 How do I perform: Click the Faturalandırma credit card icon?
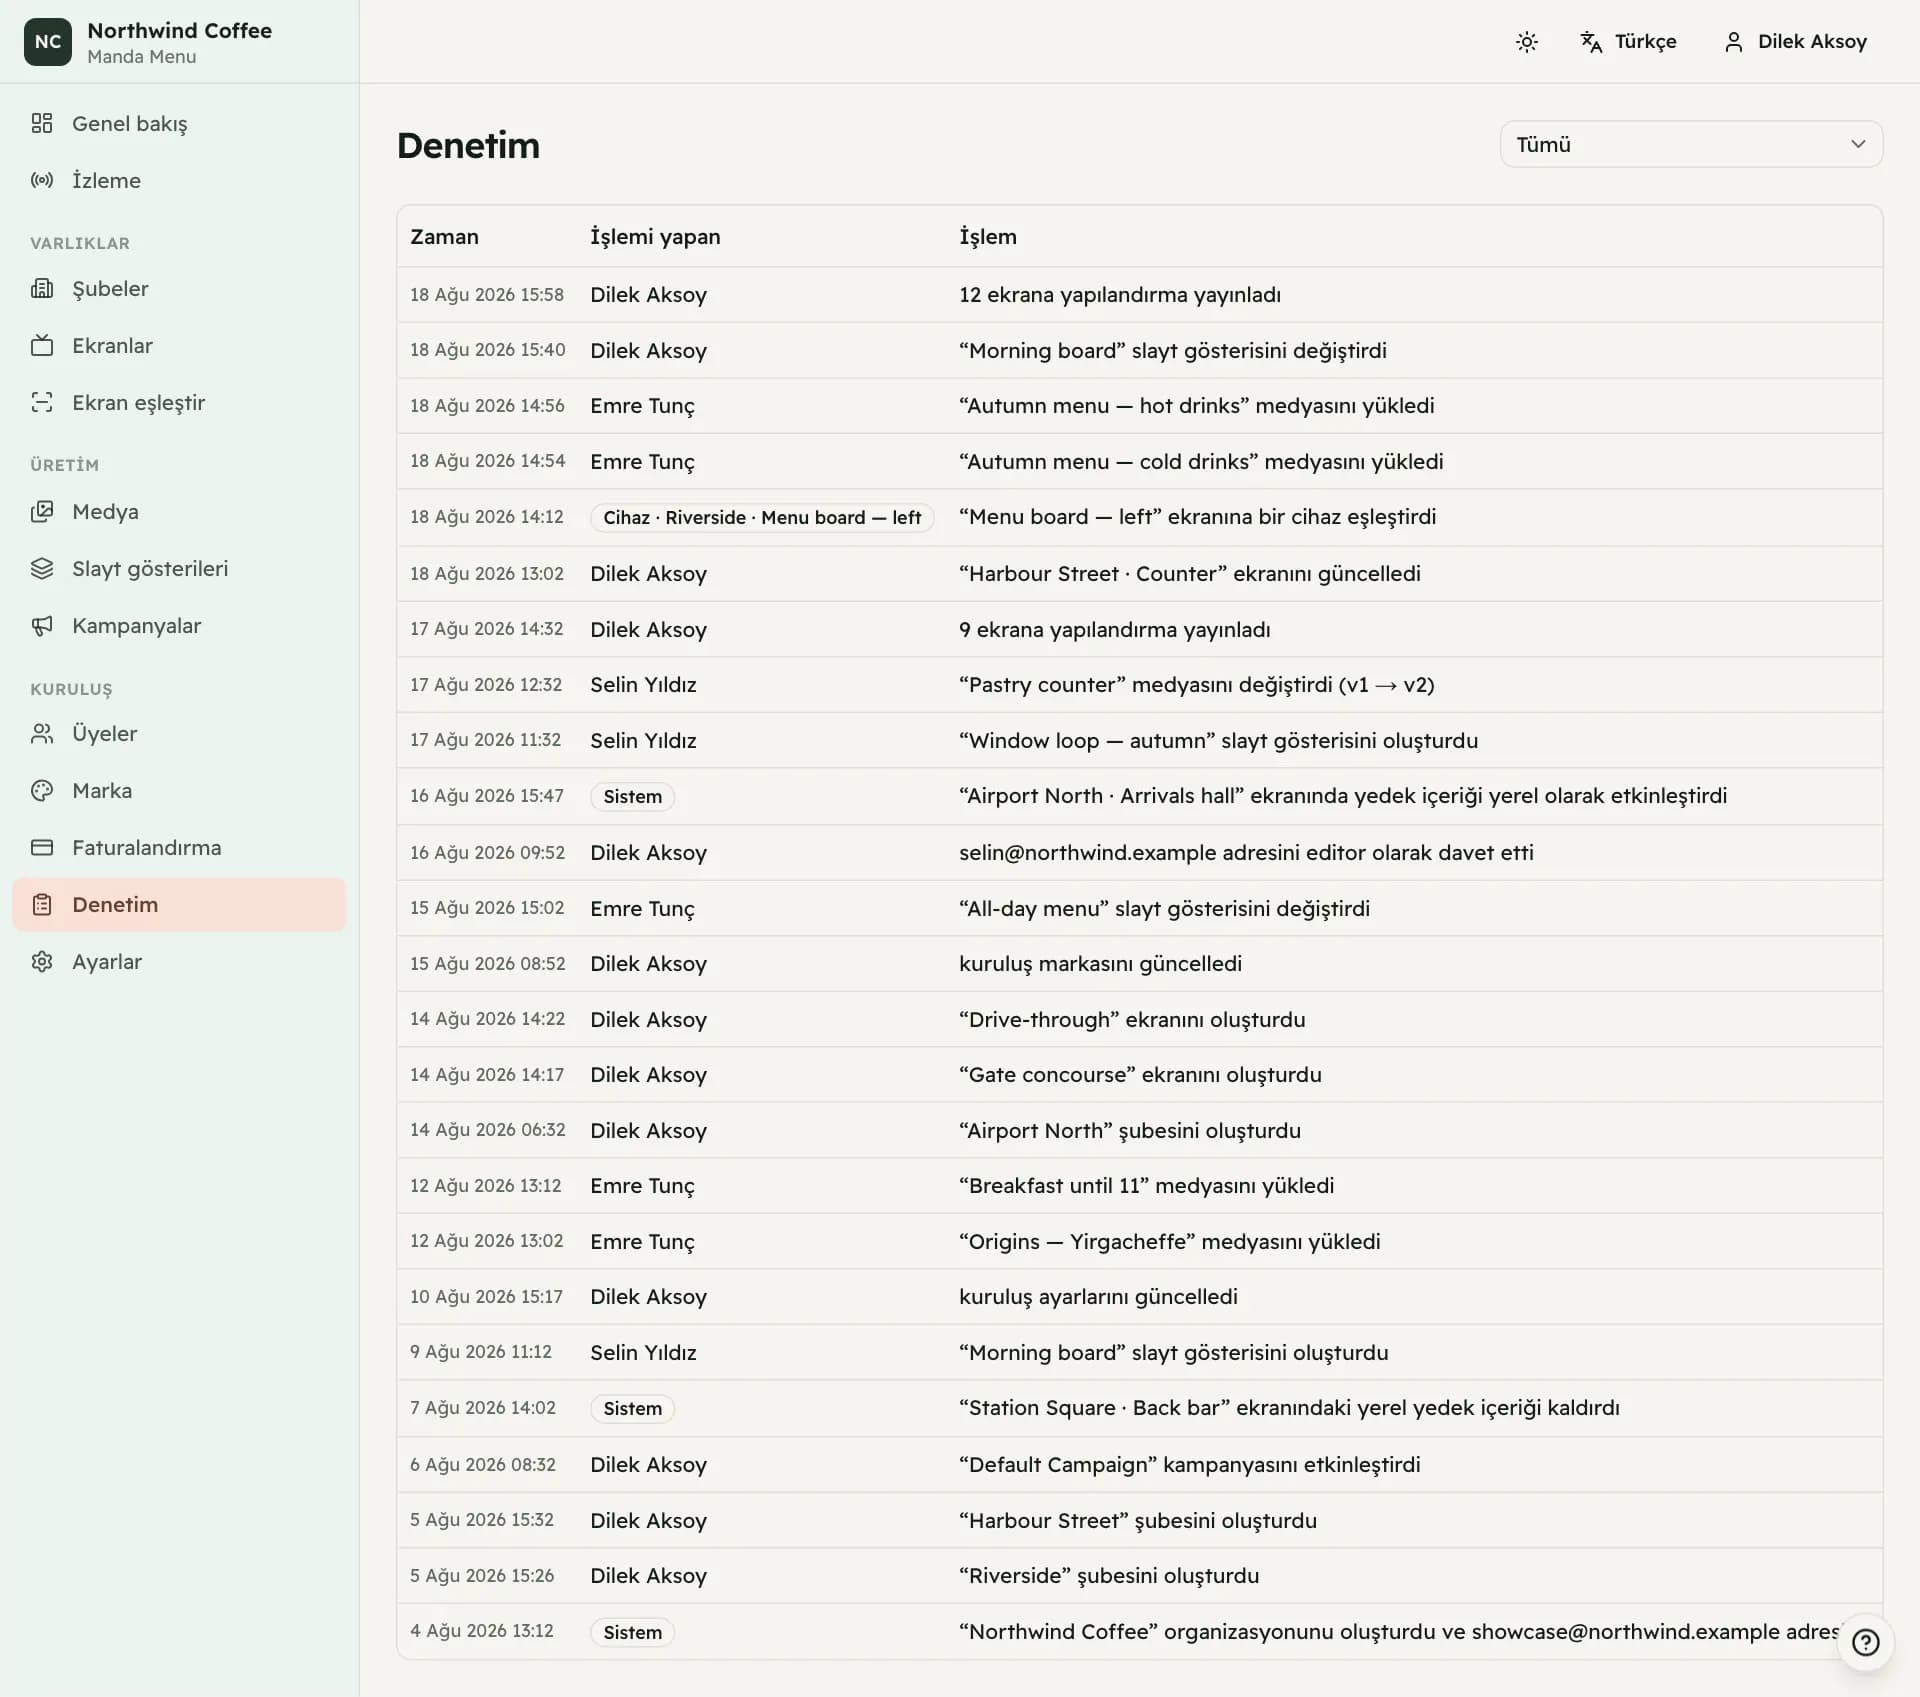(x=42, y=847)
